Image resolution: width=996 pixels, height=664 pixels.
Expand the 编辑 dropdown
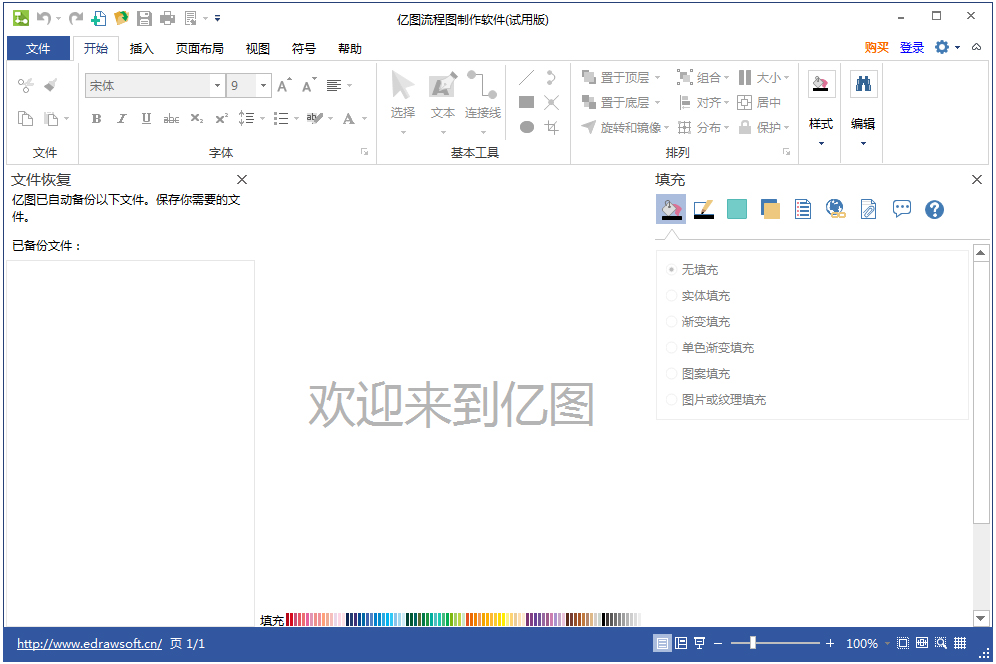863,144
